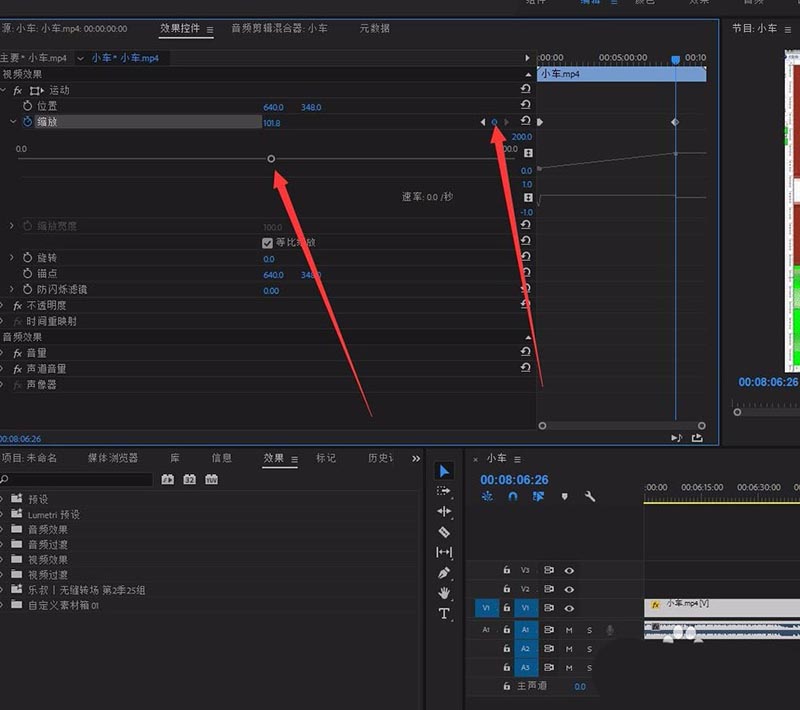800x710 pixels.
Task: Go to previous 缩放 keyframe
Action: [x=483, y=122]
